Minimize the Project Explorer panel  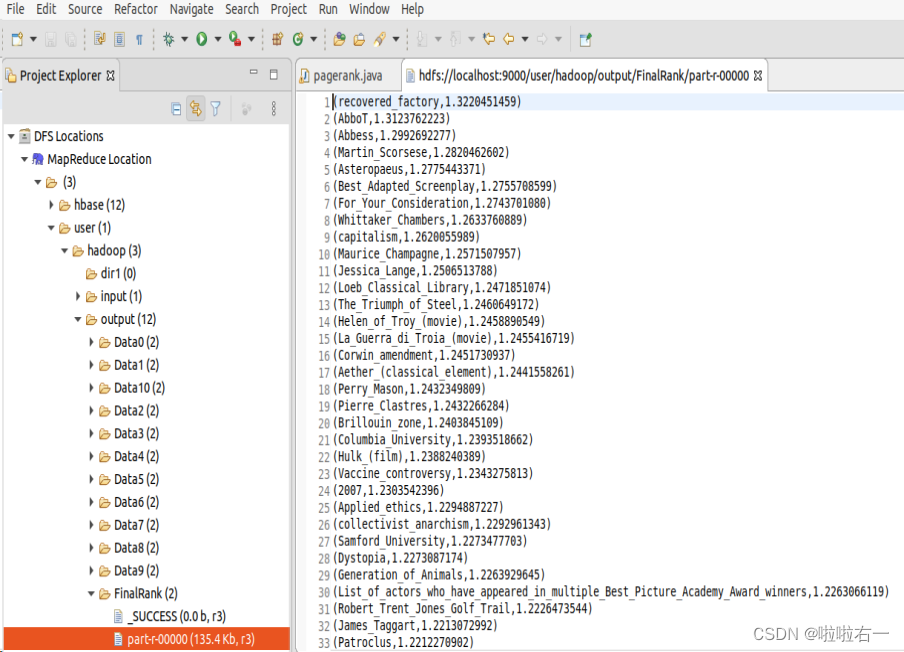click(253, 73)
